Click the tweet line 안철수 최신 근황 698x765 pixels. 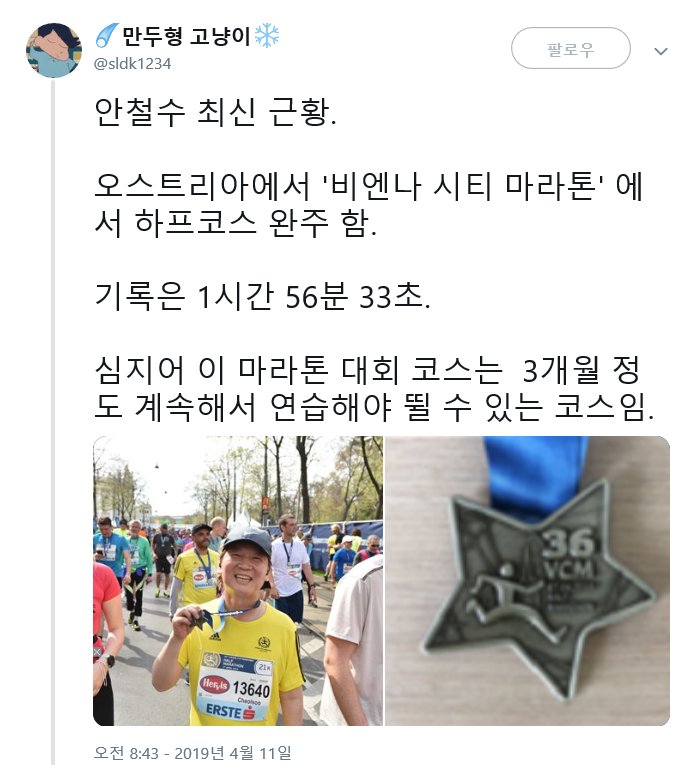pos(215,112)
